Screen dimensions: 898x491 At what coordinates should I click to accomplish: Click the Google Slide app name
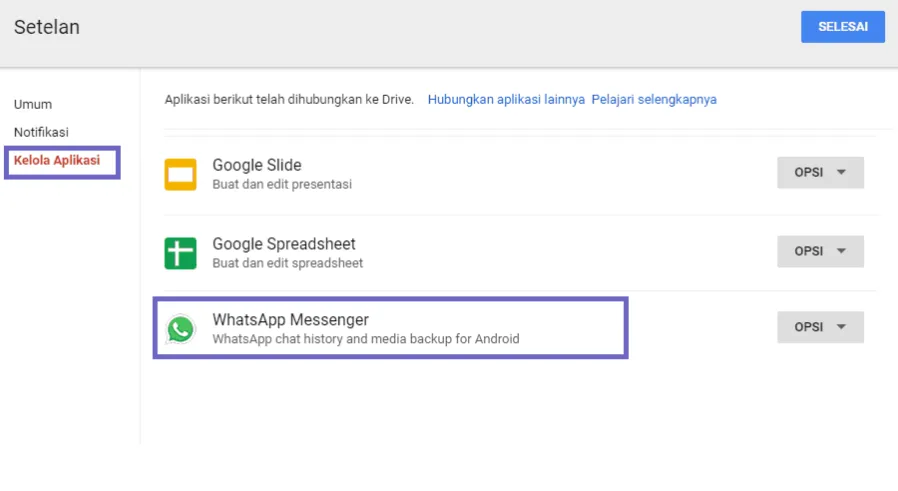257,165
